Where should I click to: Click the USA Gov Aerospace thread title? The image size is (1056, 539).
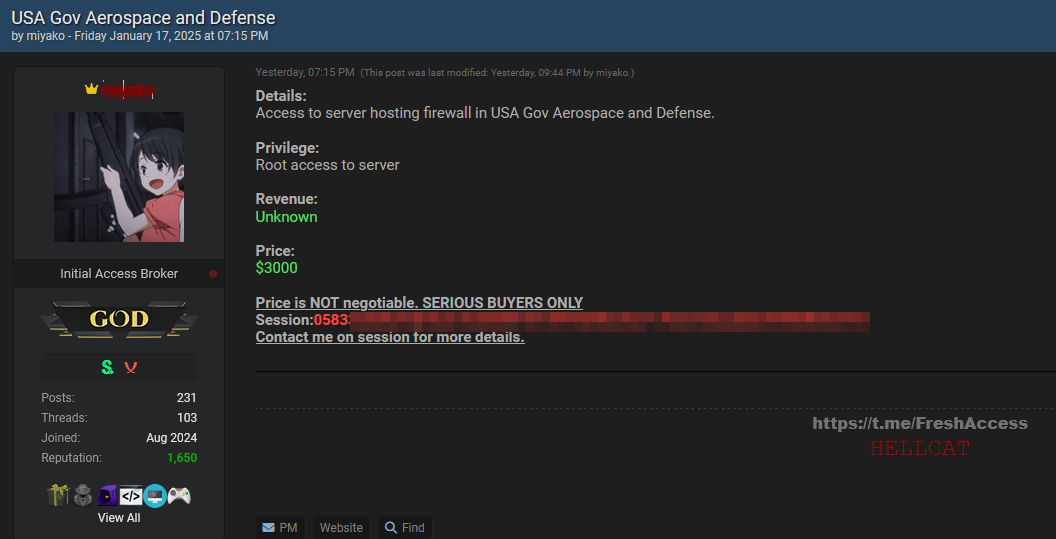coord(143,18)
